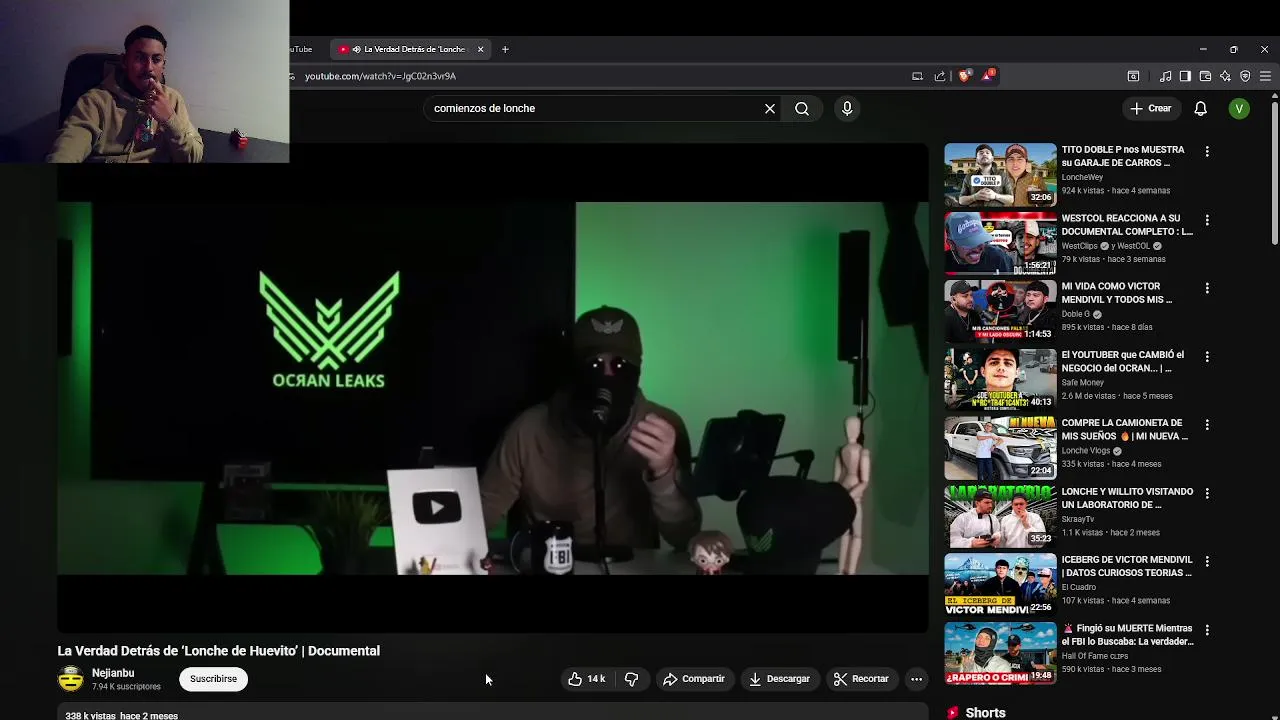Open Brave Wallet icon
Viewport: 1280px width, 720px height.
click(1205, 76)
